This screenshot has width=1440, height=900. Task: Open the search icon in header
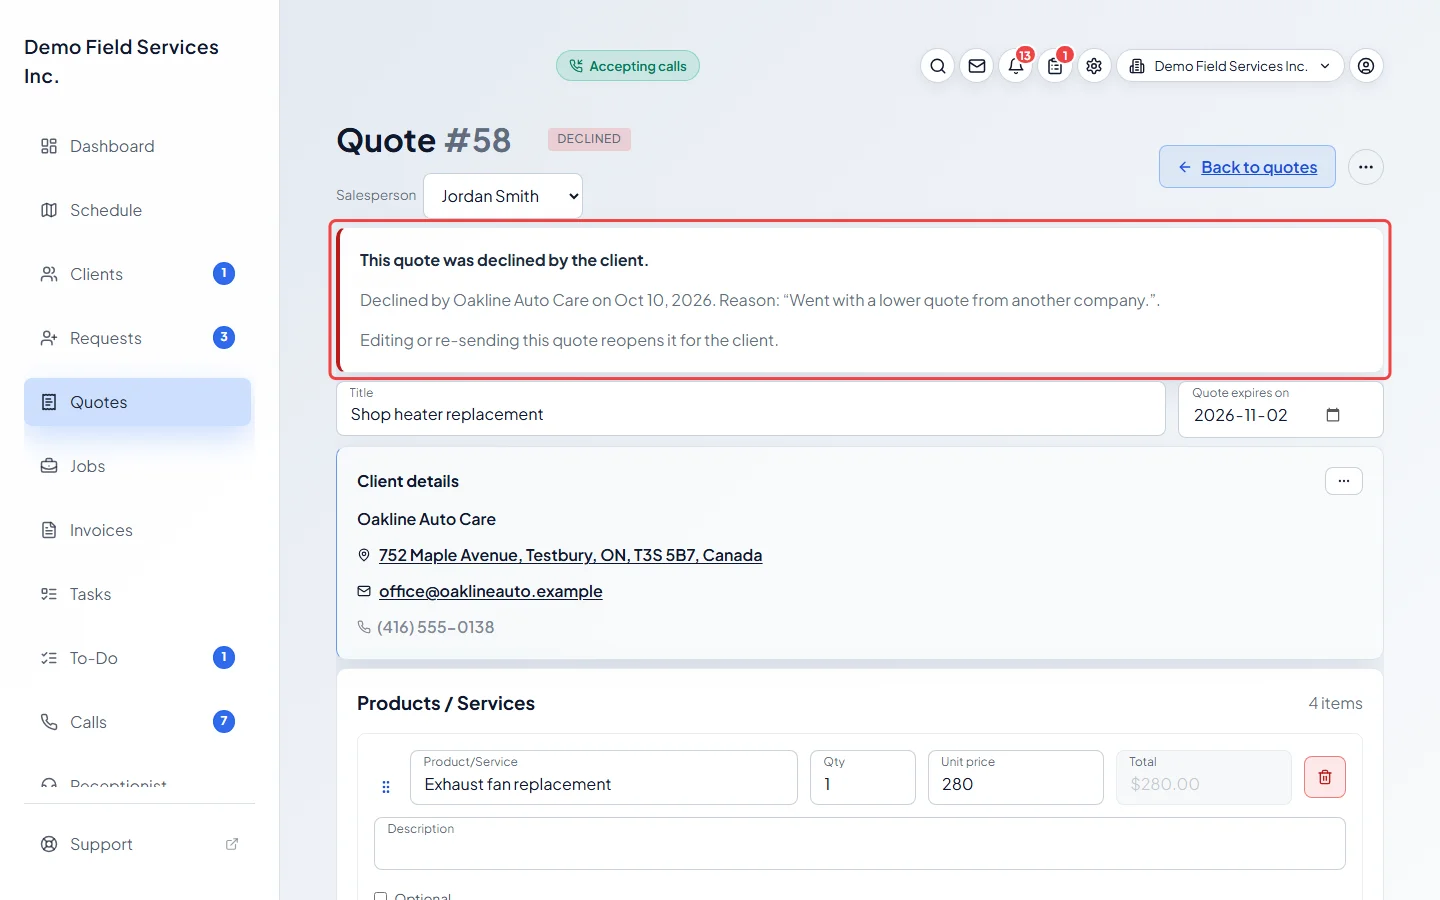coord(937,66)
